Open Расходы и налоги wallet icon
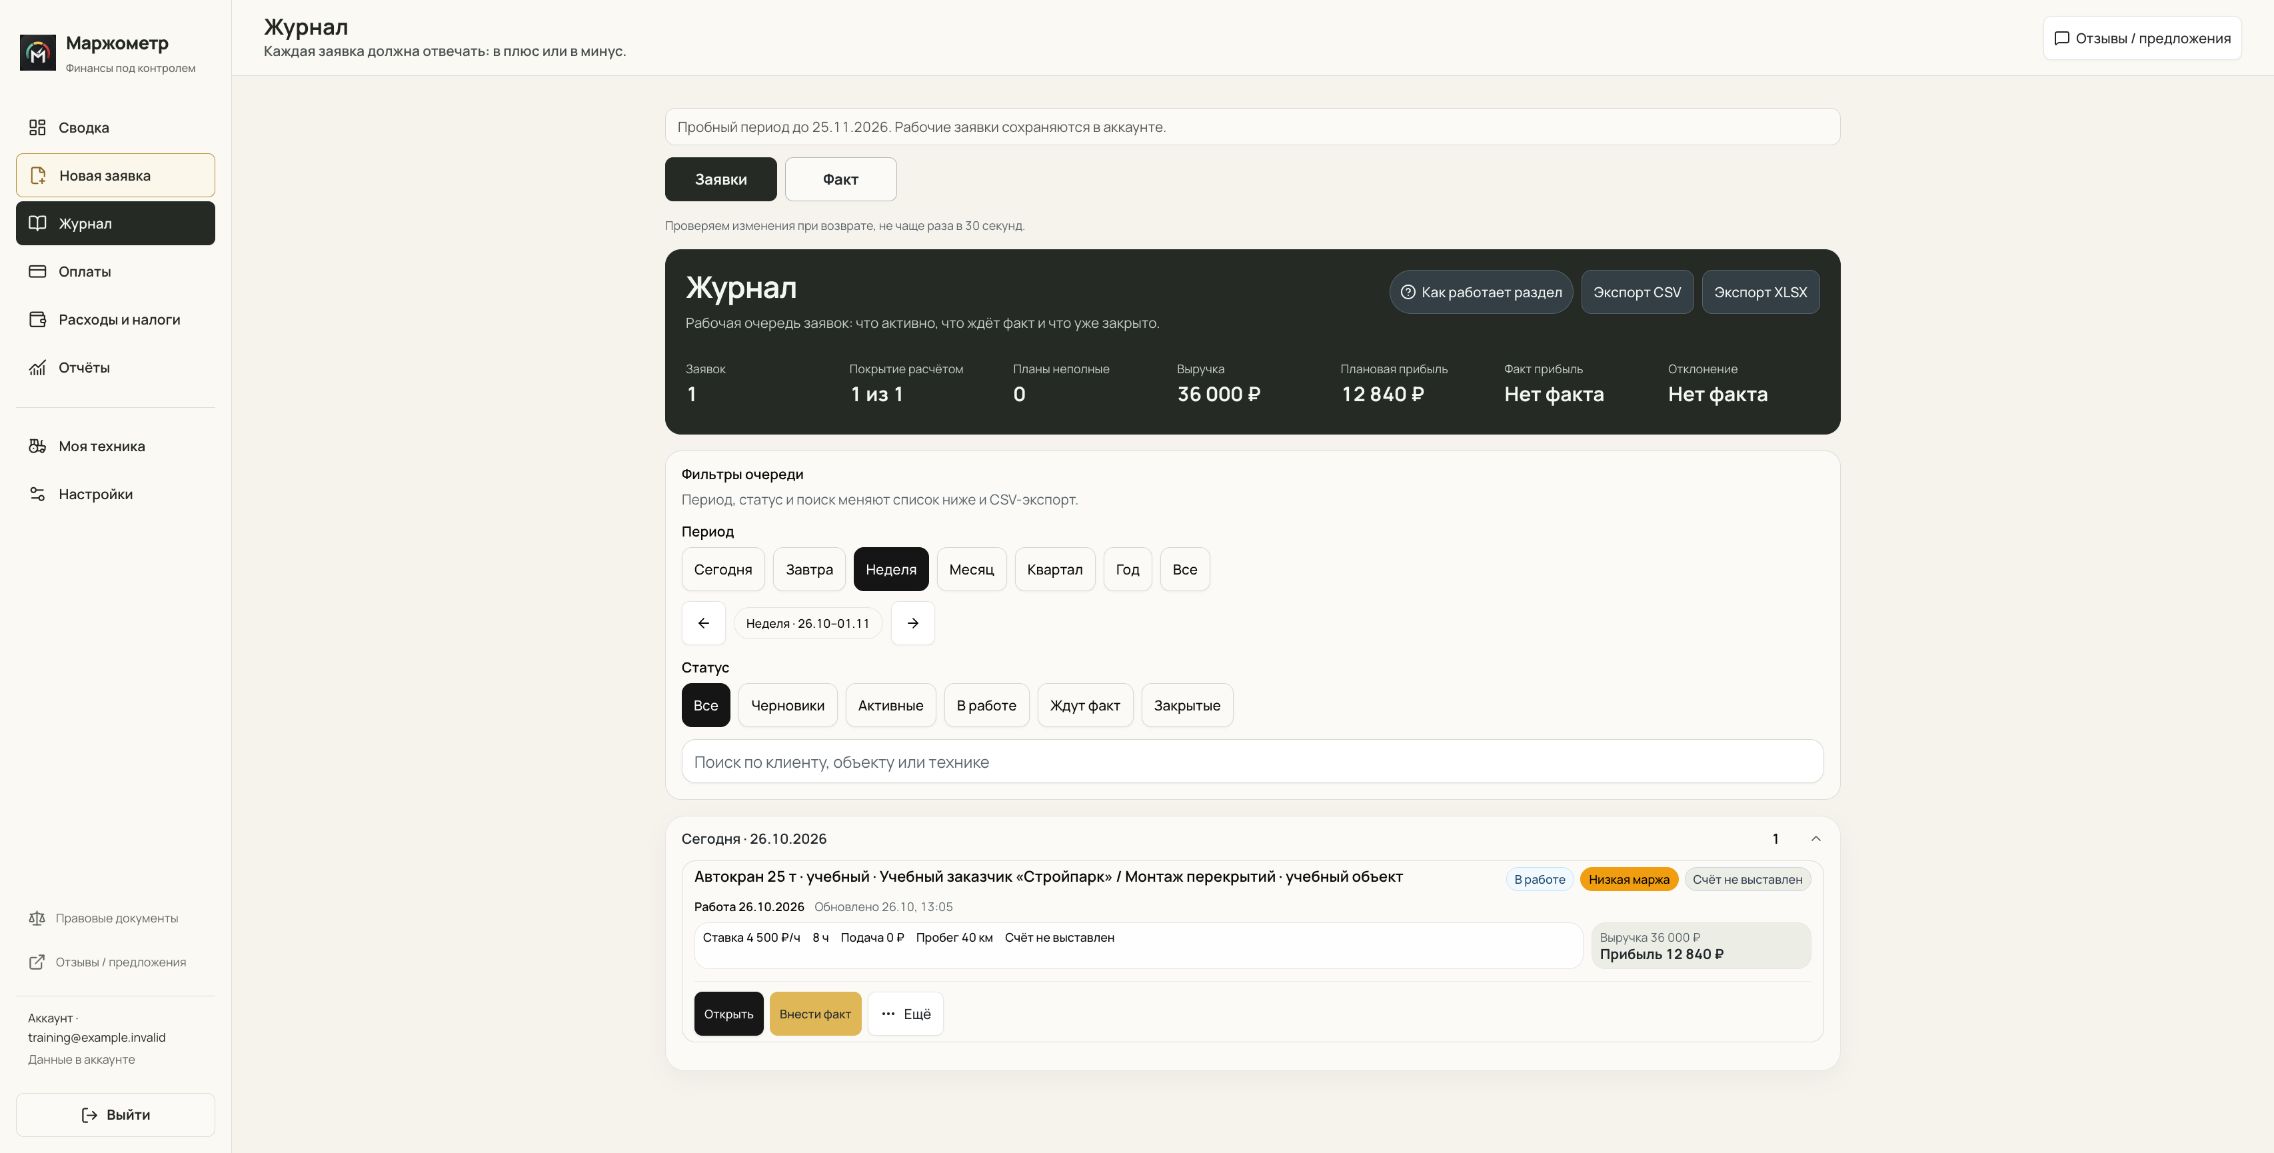The image size is (2274, 1153). (x=37, y=319)
